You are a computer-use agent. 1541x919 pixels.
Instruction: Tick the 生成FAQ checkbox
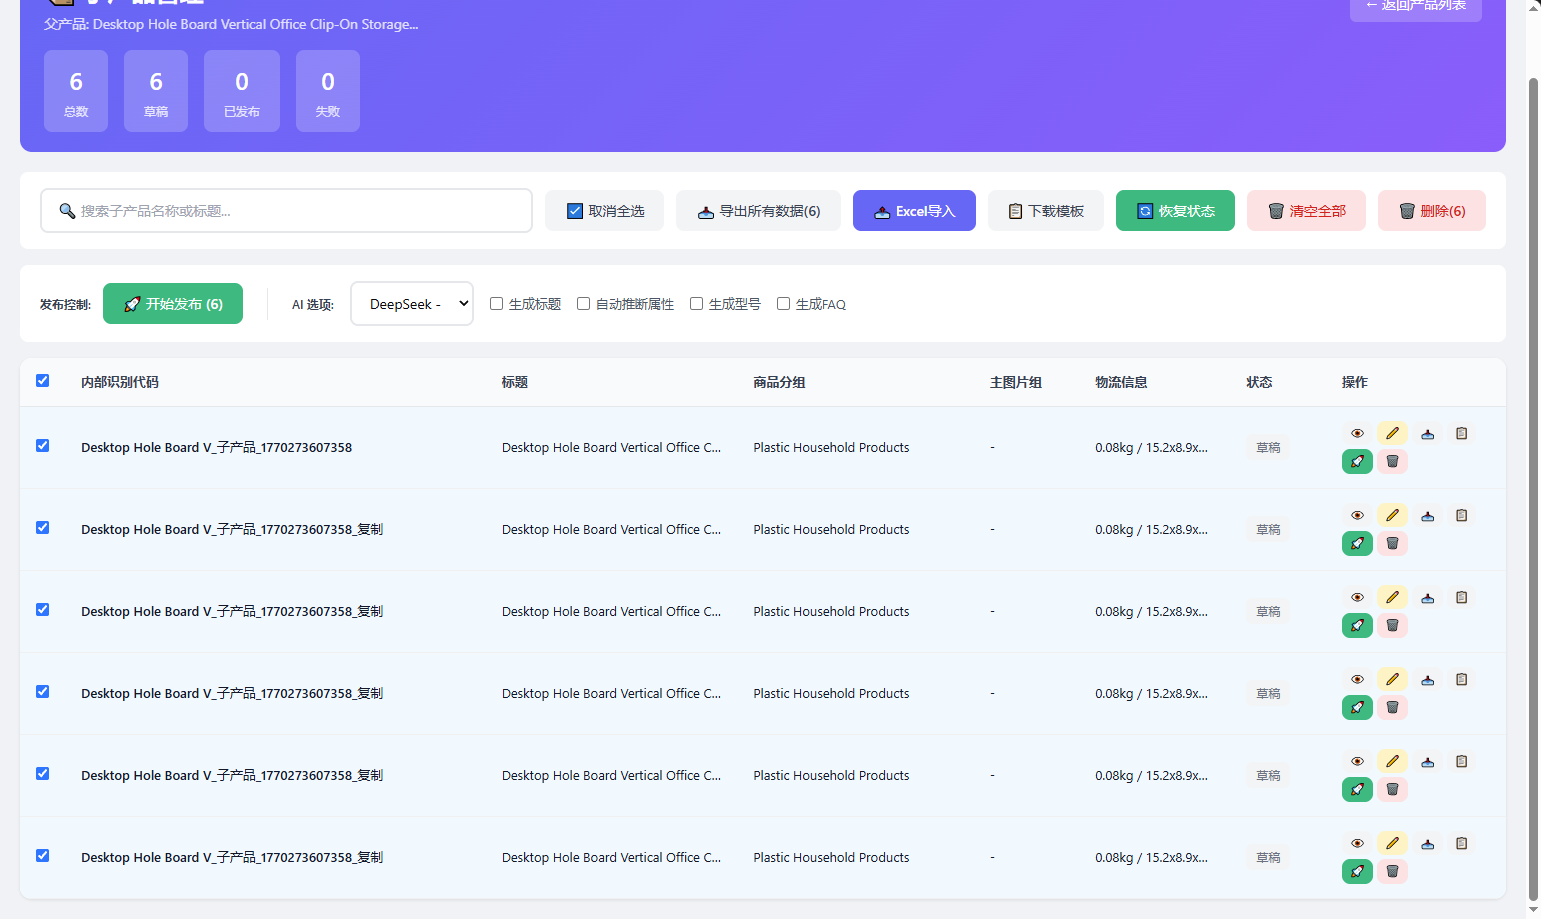point(783,304)
